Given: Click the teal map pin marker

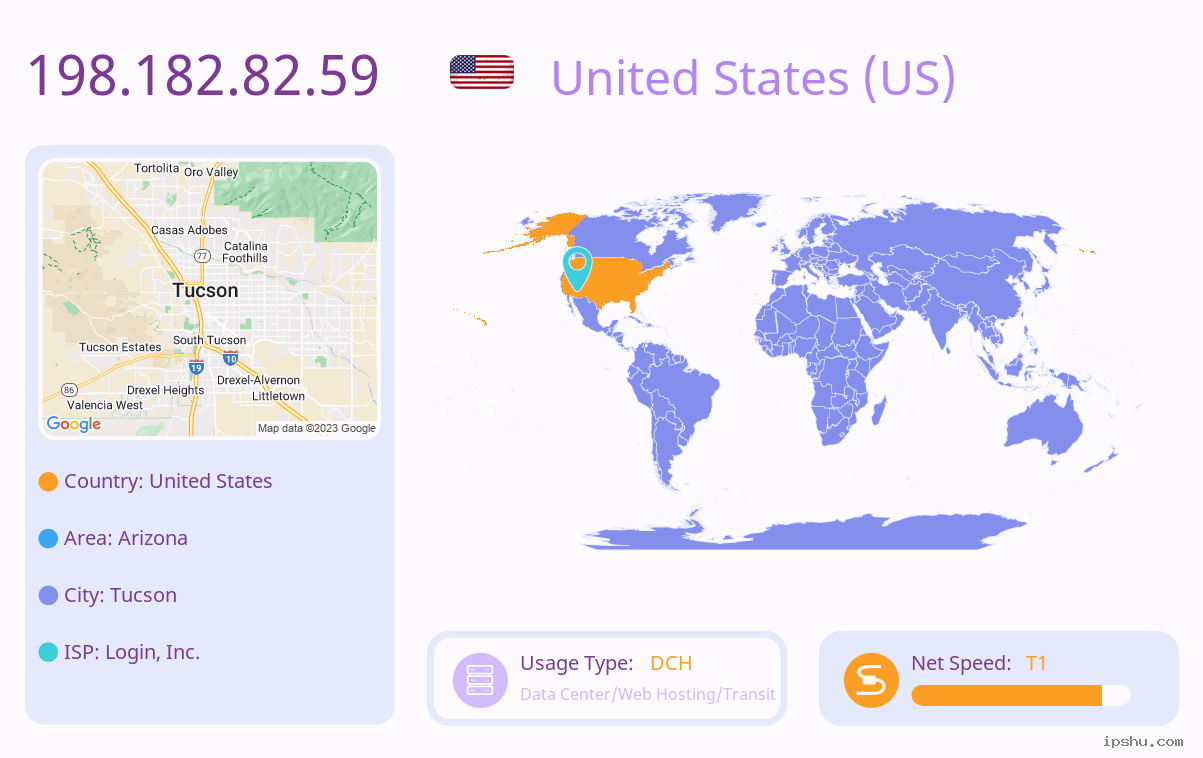Looking at the screenshot, I should [x=577, y=268].
